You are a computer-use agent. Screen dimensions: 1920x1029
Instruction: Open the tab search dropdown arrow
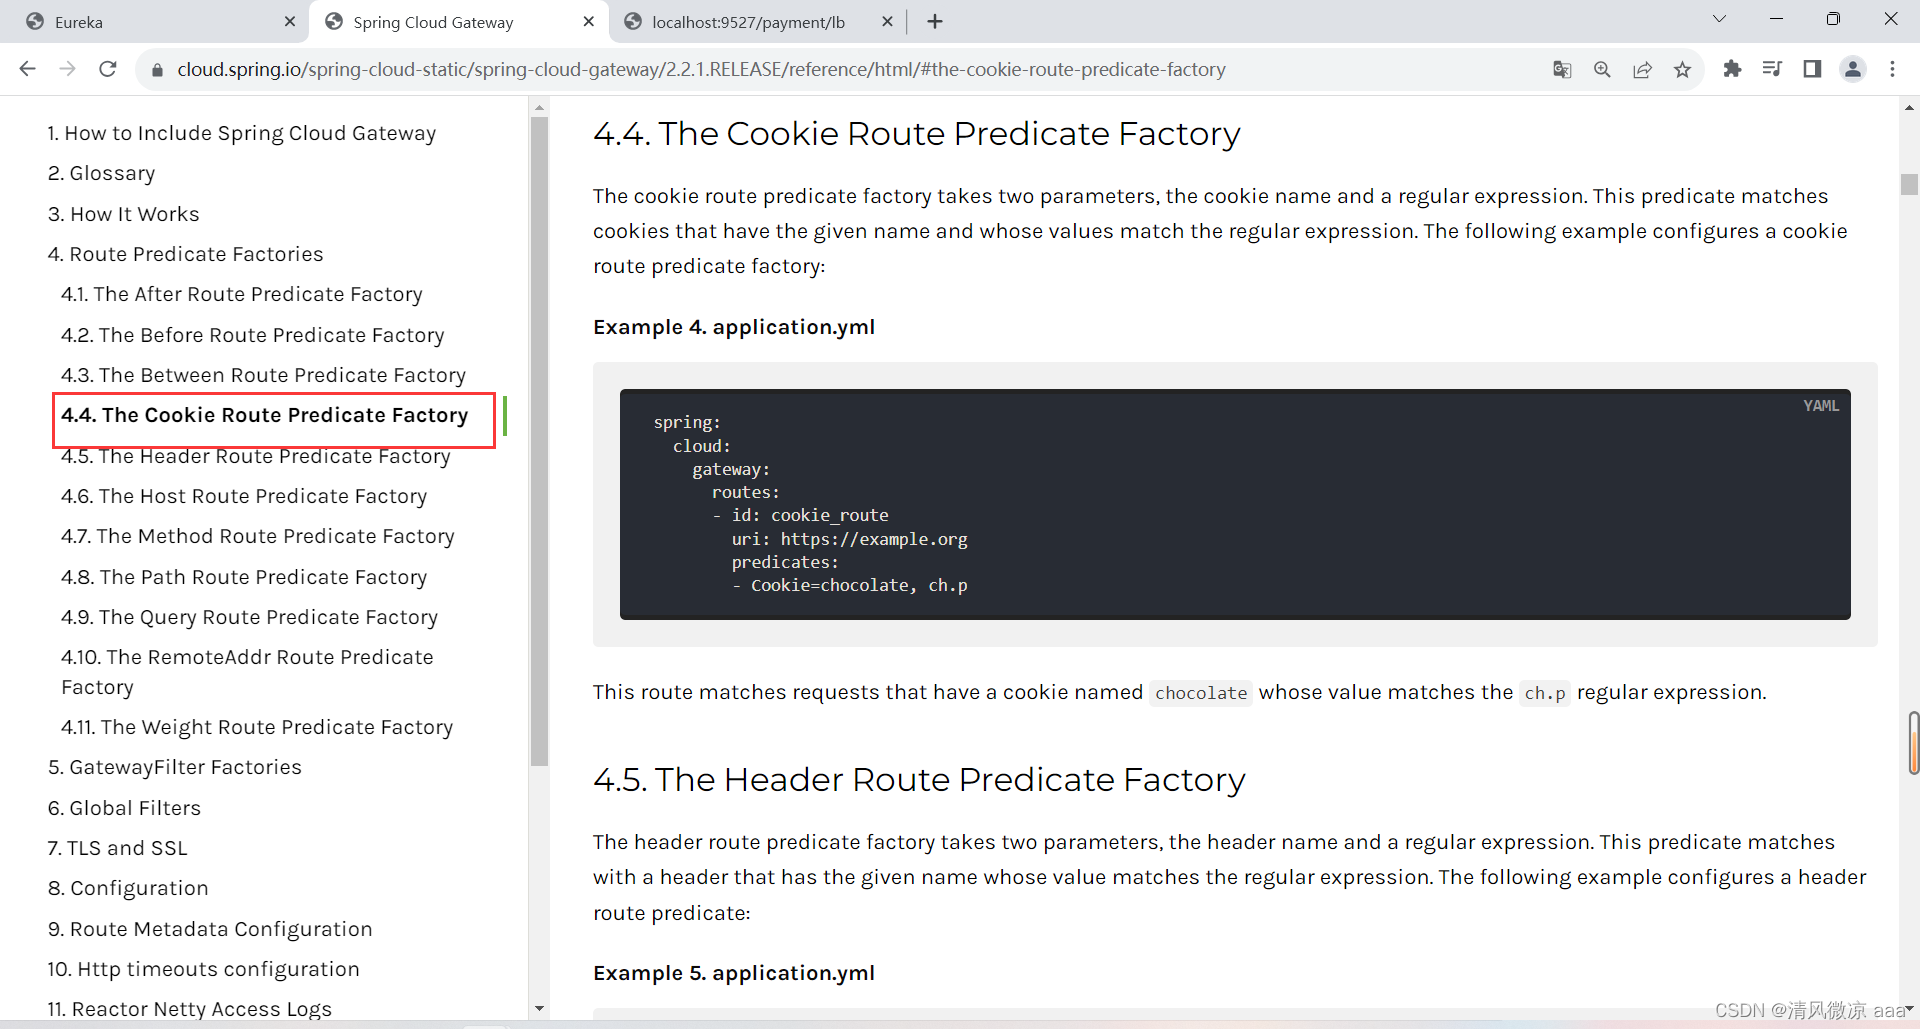pyautogui.click(x=1720, y=19)
